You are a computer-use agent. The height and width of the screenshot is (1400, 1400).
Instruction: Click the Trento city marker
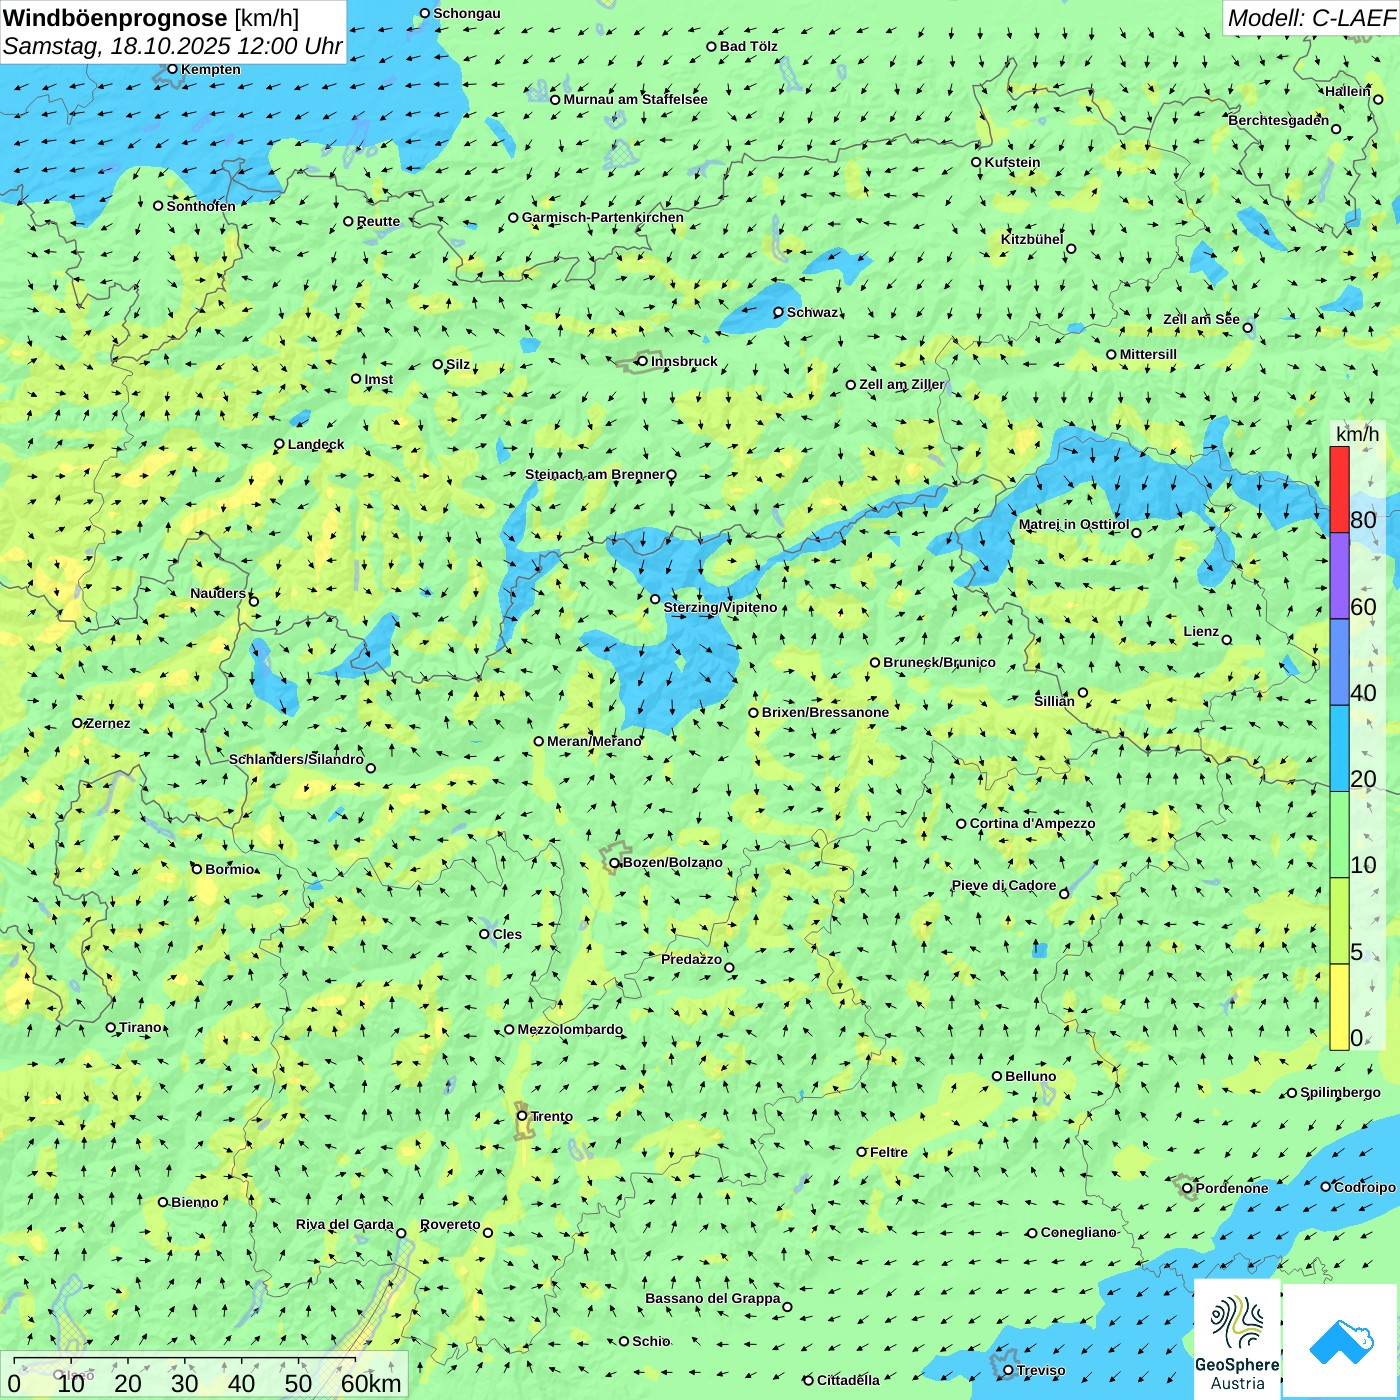click(x=522, y=1116)
